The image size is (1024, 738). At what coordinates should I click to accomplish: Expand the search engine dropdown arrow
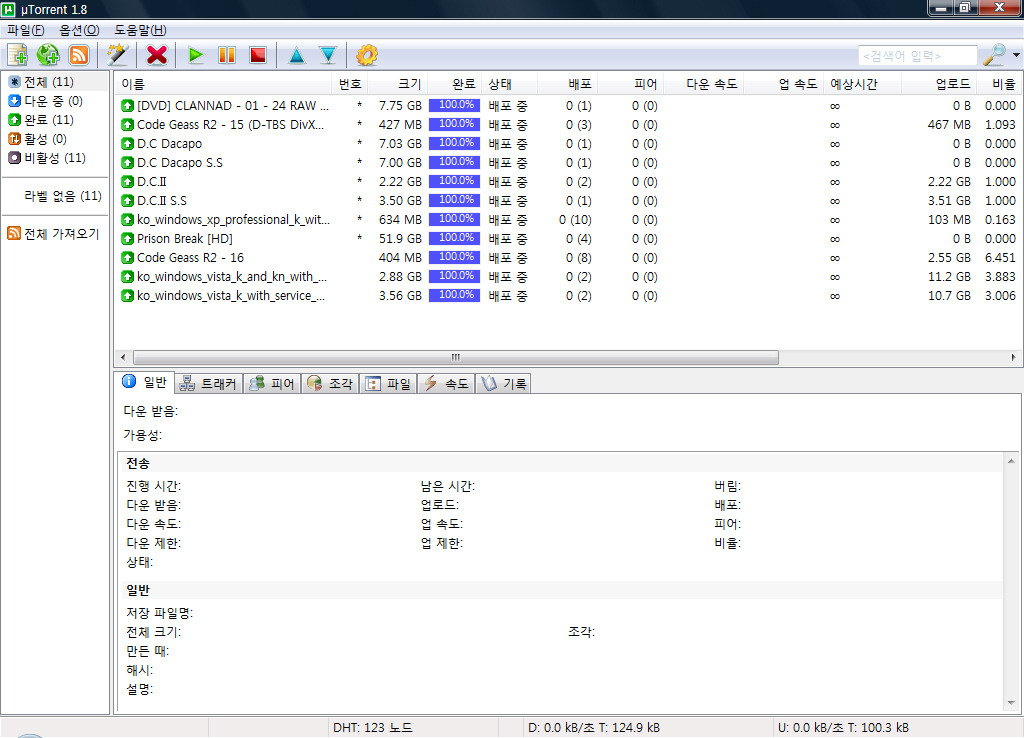tap(1016, 56)
